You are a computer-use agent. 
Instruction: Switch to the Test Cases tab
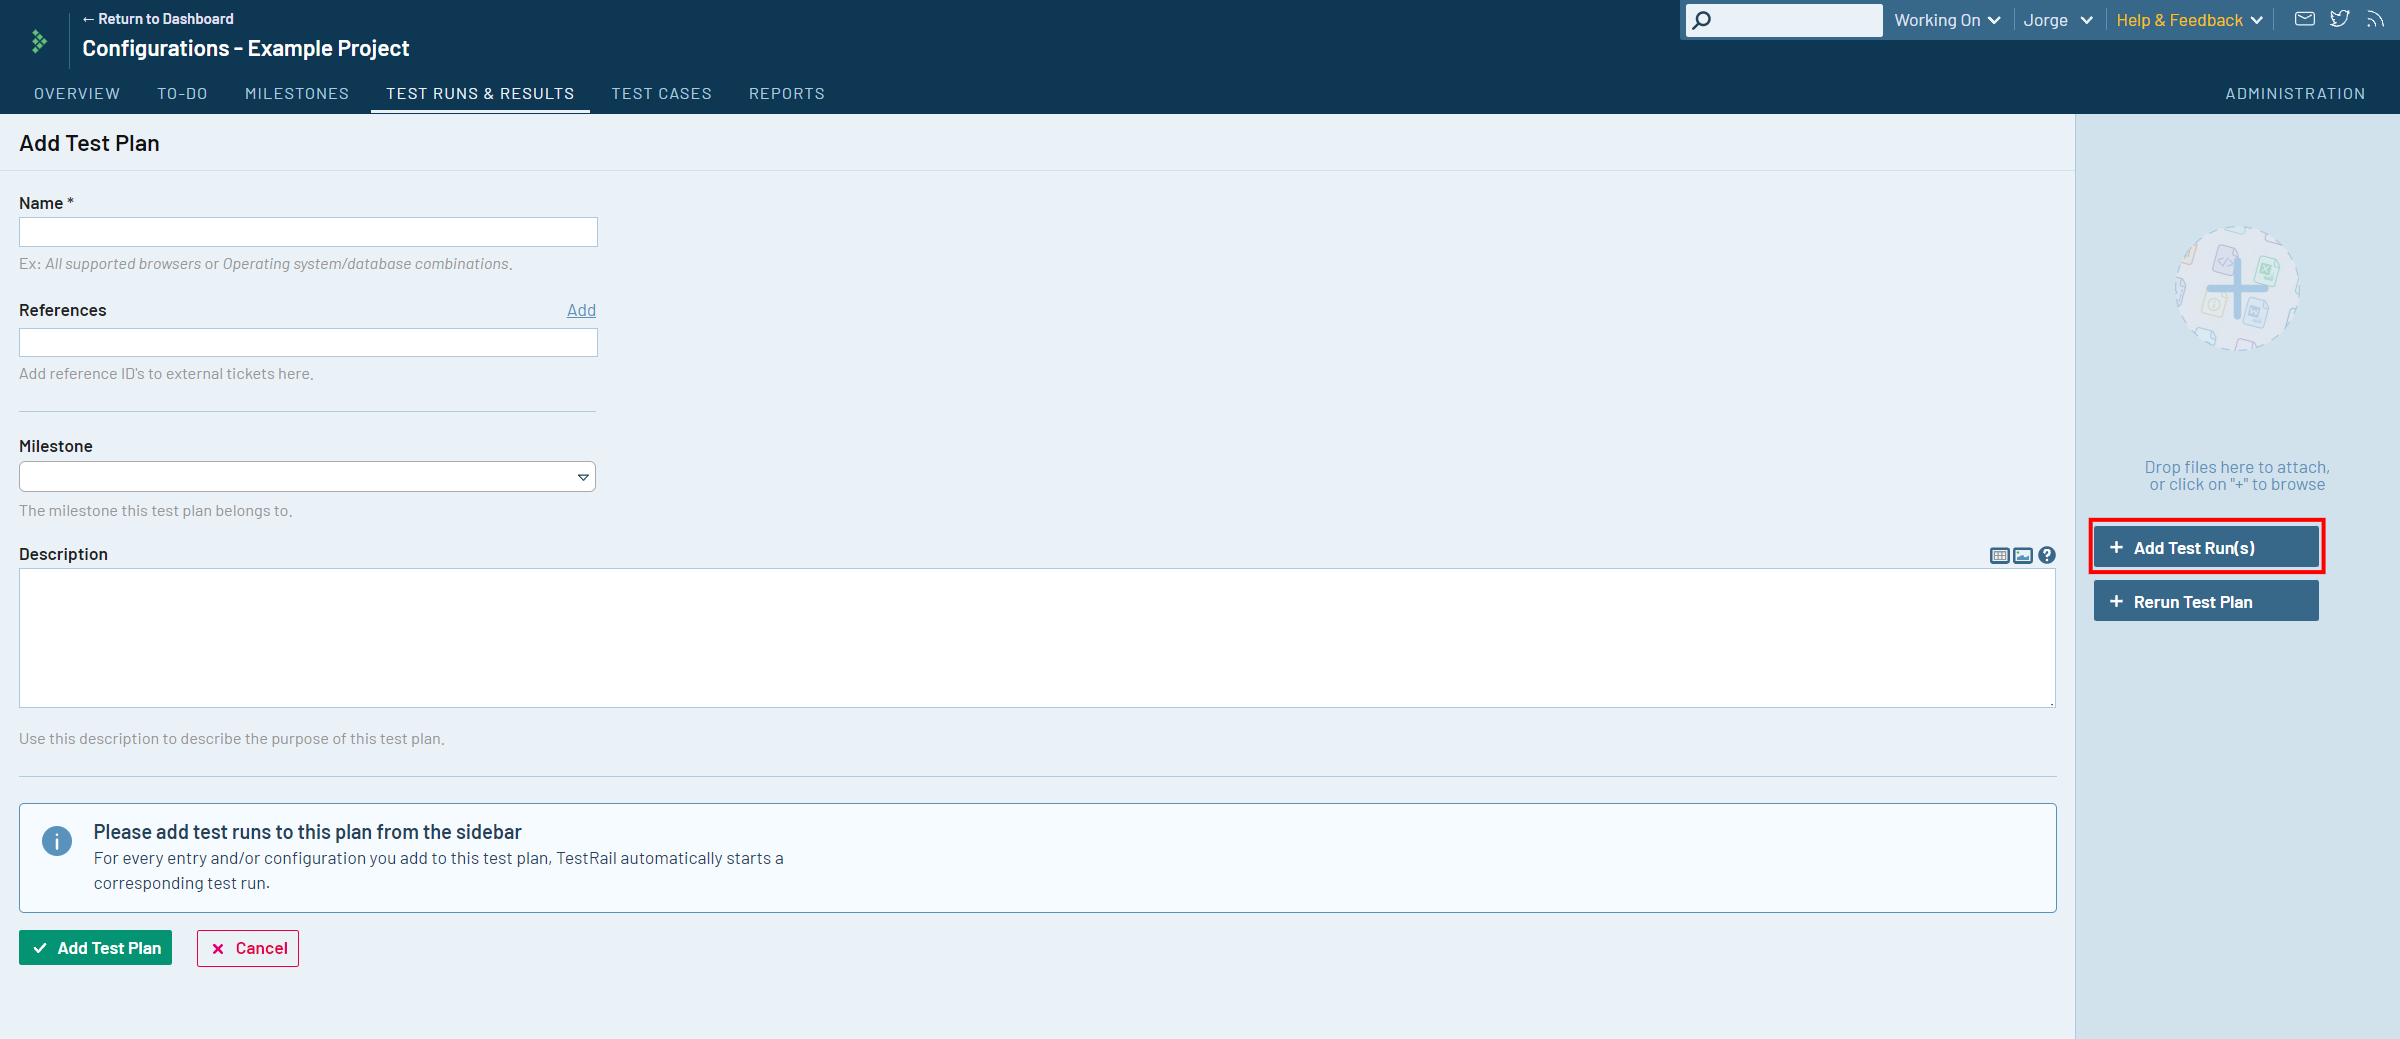(661, 94)
